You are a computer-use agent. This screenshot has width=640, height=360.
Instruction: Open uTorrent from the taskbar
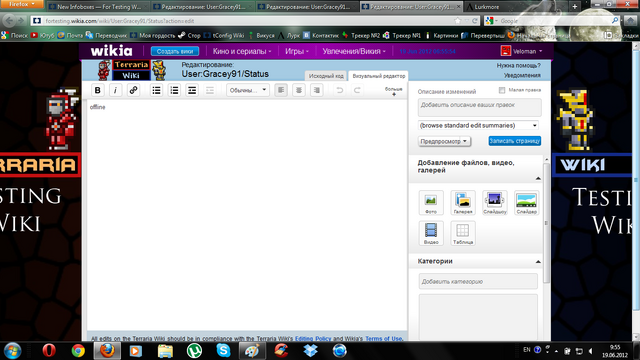click(x=194, y=351)
